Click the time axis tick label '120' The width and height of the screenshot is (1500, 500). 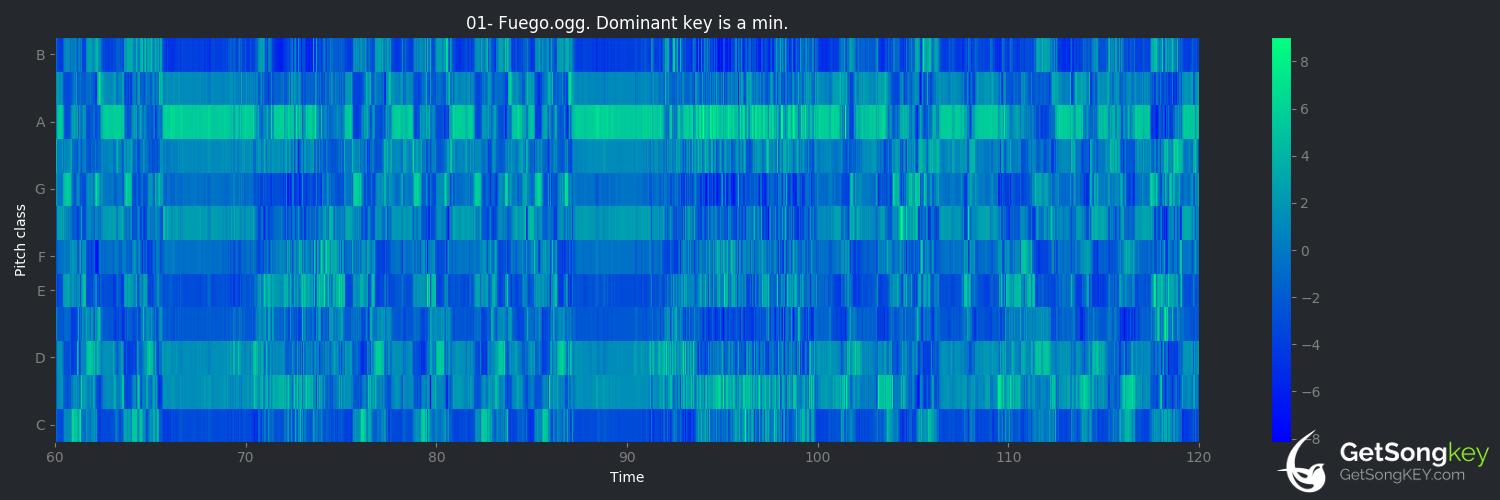(1199, 457)
